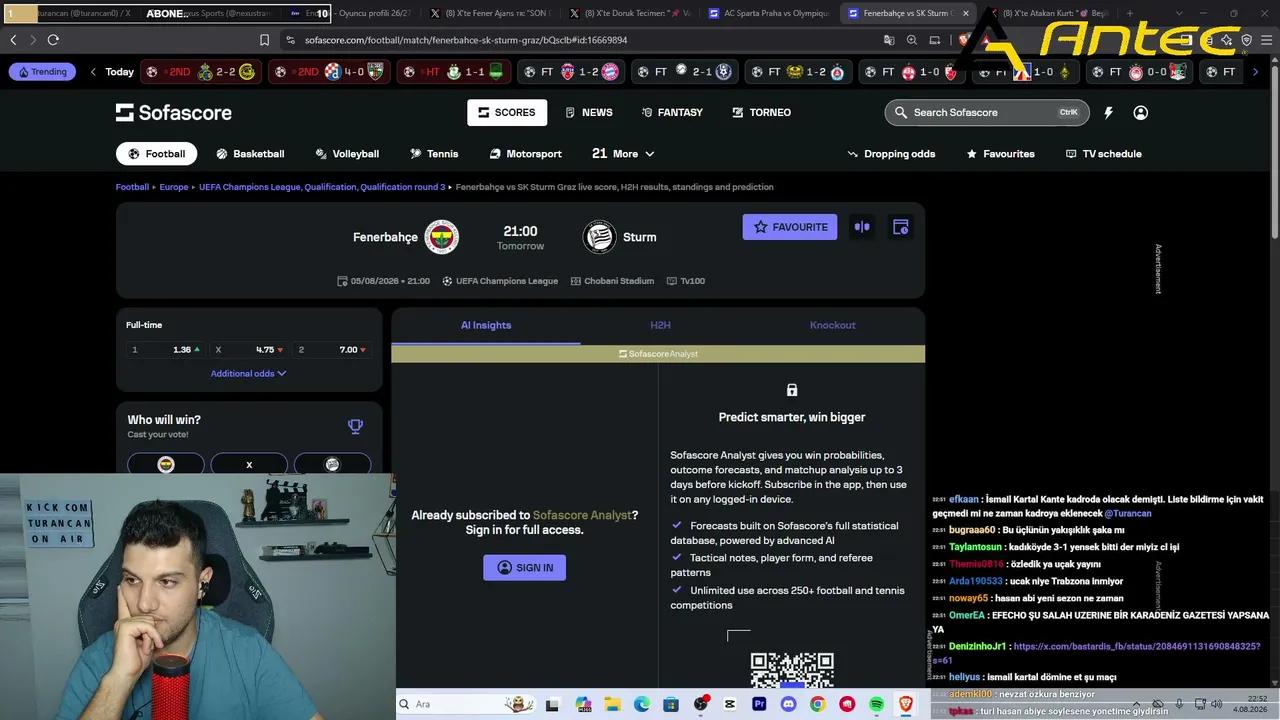Click the Football breadcrumb link
This screenshot has width=1280, height=720.
point(132,187)
